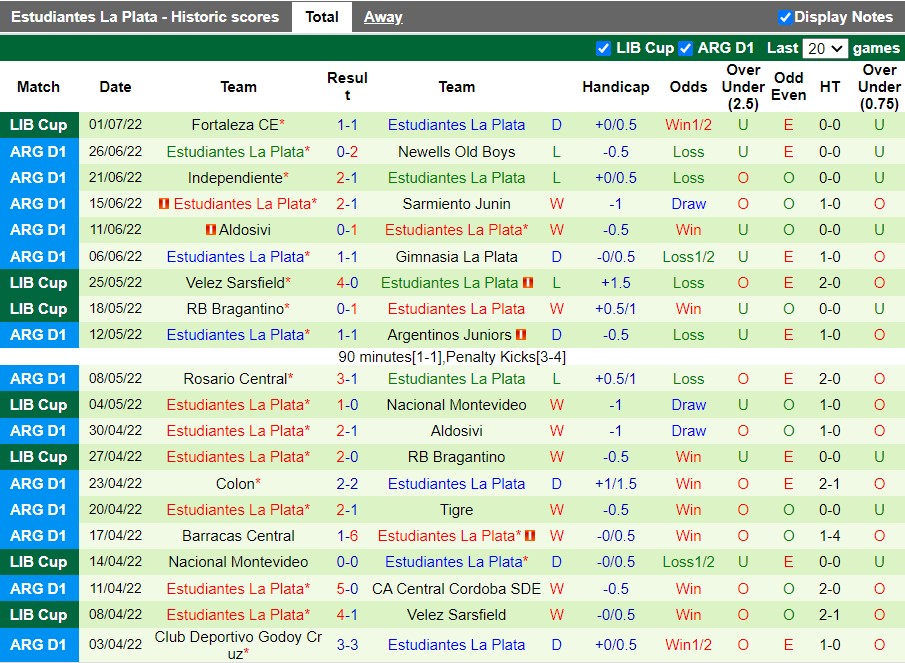This screenshot has height=663, width=905.
Task: Switch to the Total tab
Action: click(321, 17)
